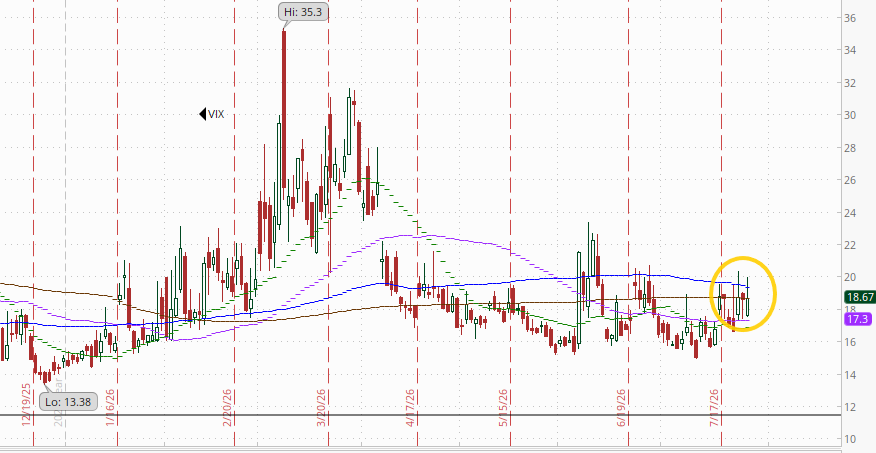Select the 18.67 last price tag
876x453 pixels.
coord(860,297)
